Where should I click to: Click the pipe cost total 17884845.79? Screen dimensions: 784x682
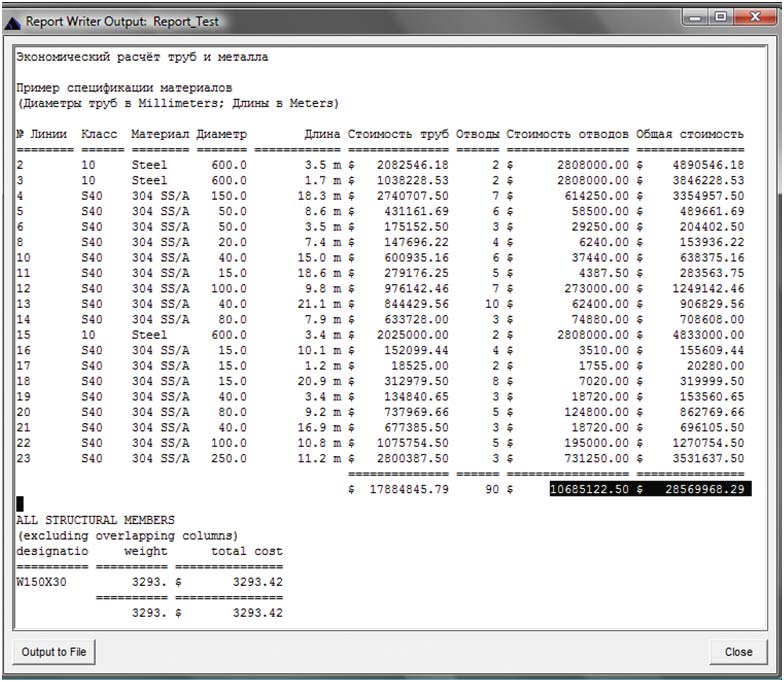(408, 489)
